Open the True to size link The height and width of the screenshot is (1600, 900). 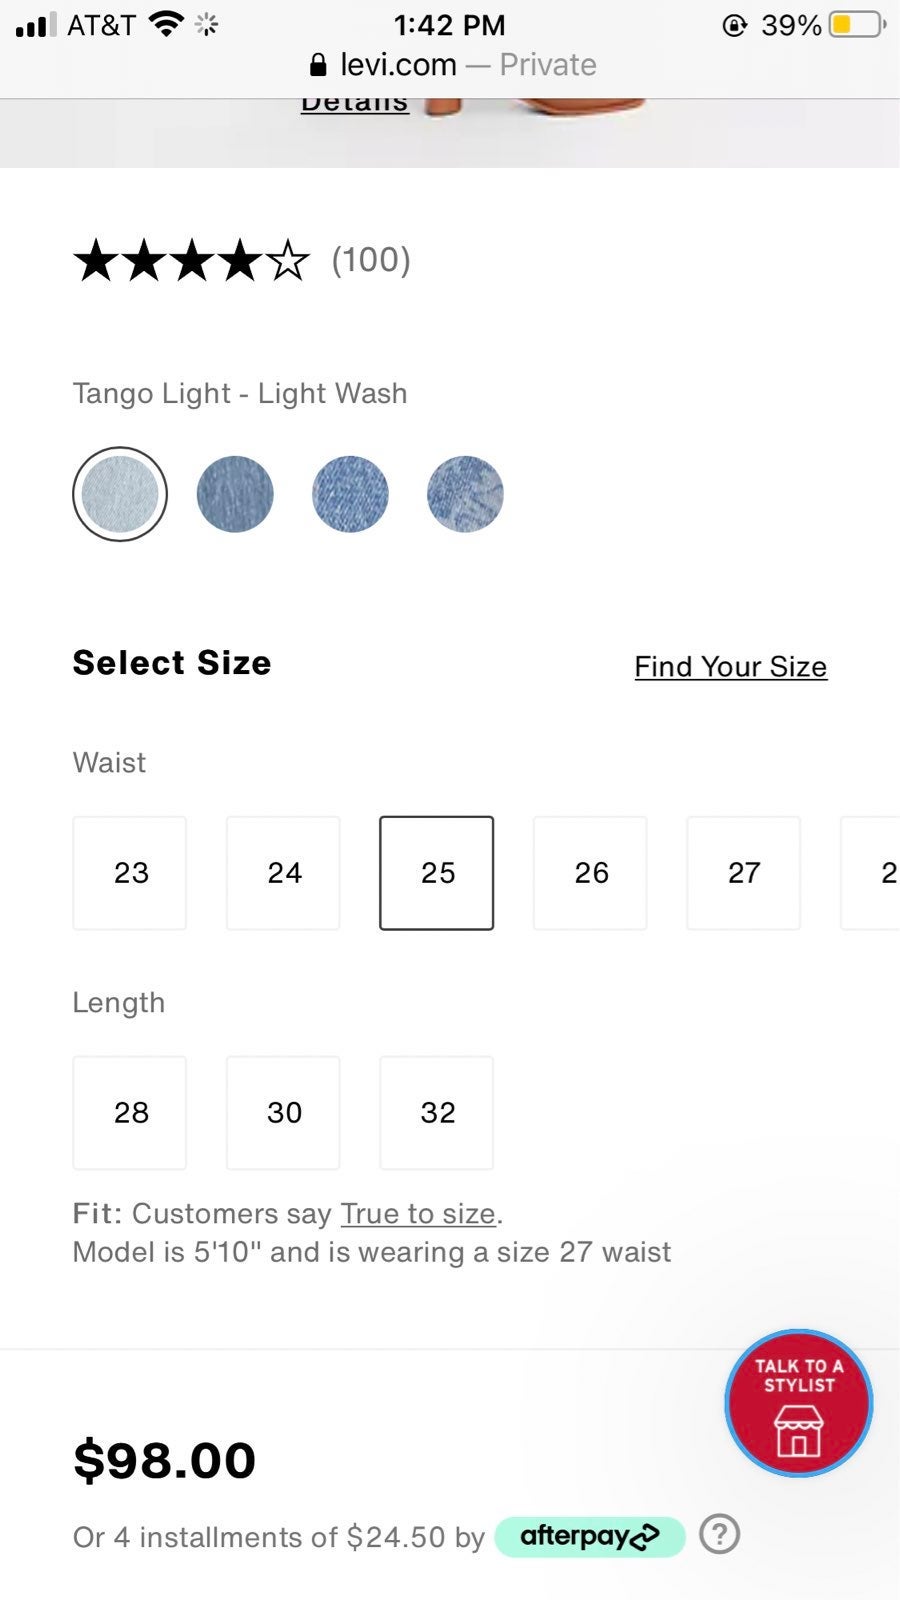(418, 1214)
